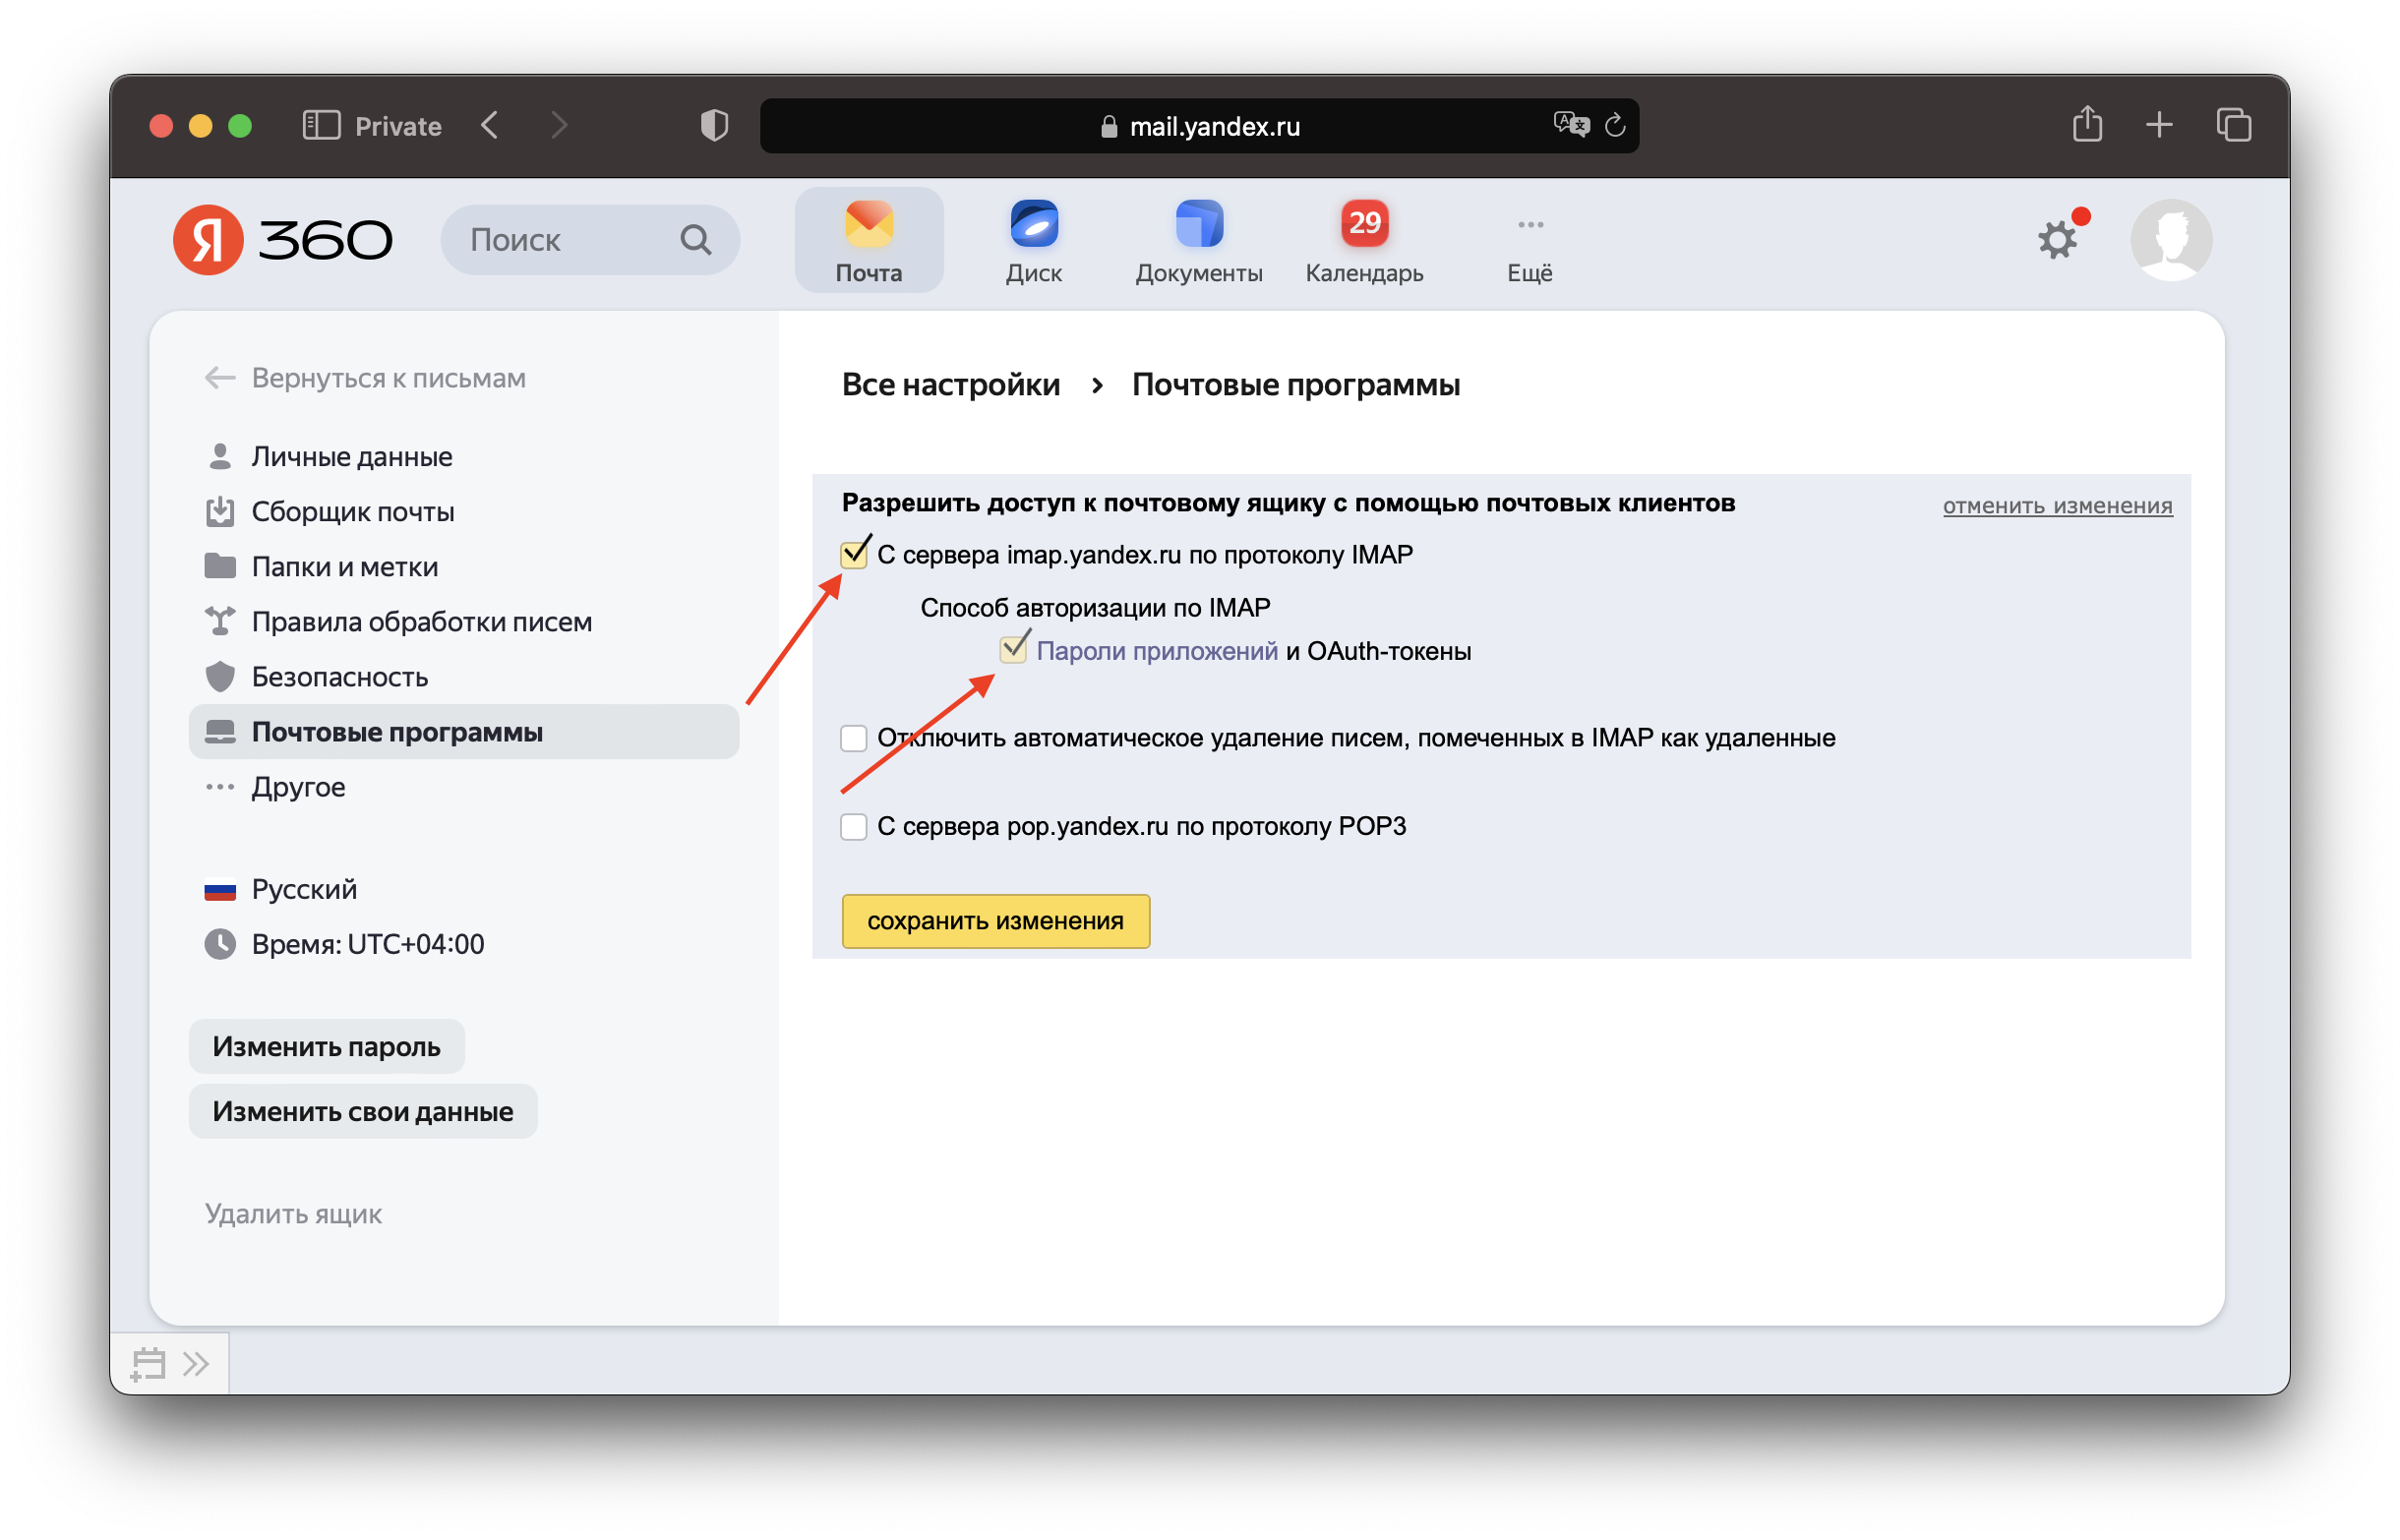Enable POP3 server access checkbox
Screen dimensions: 2400x1540
[853, 827]
